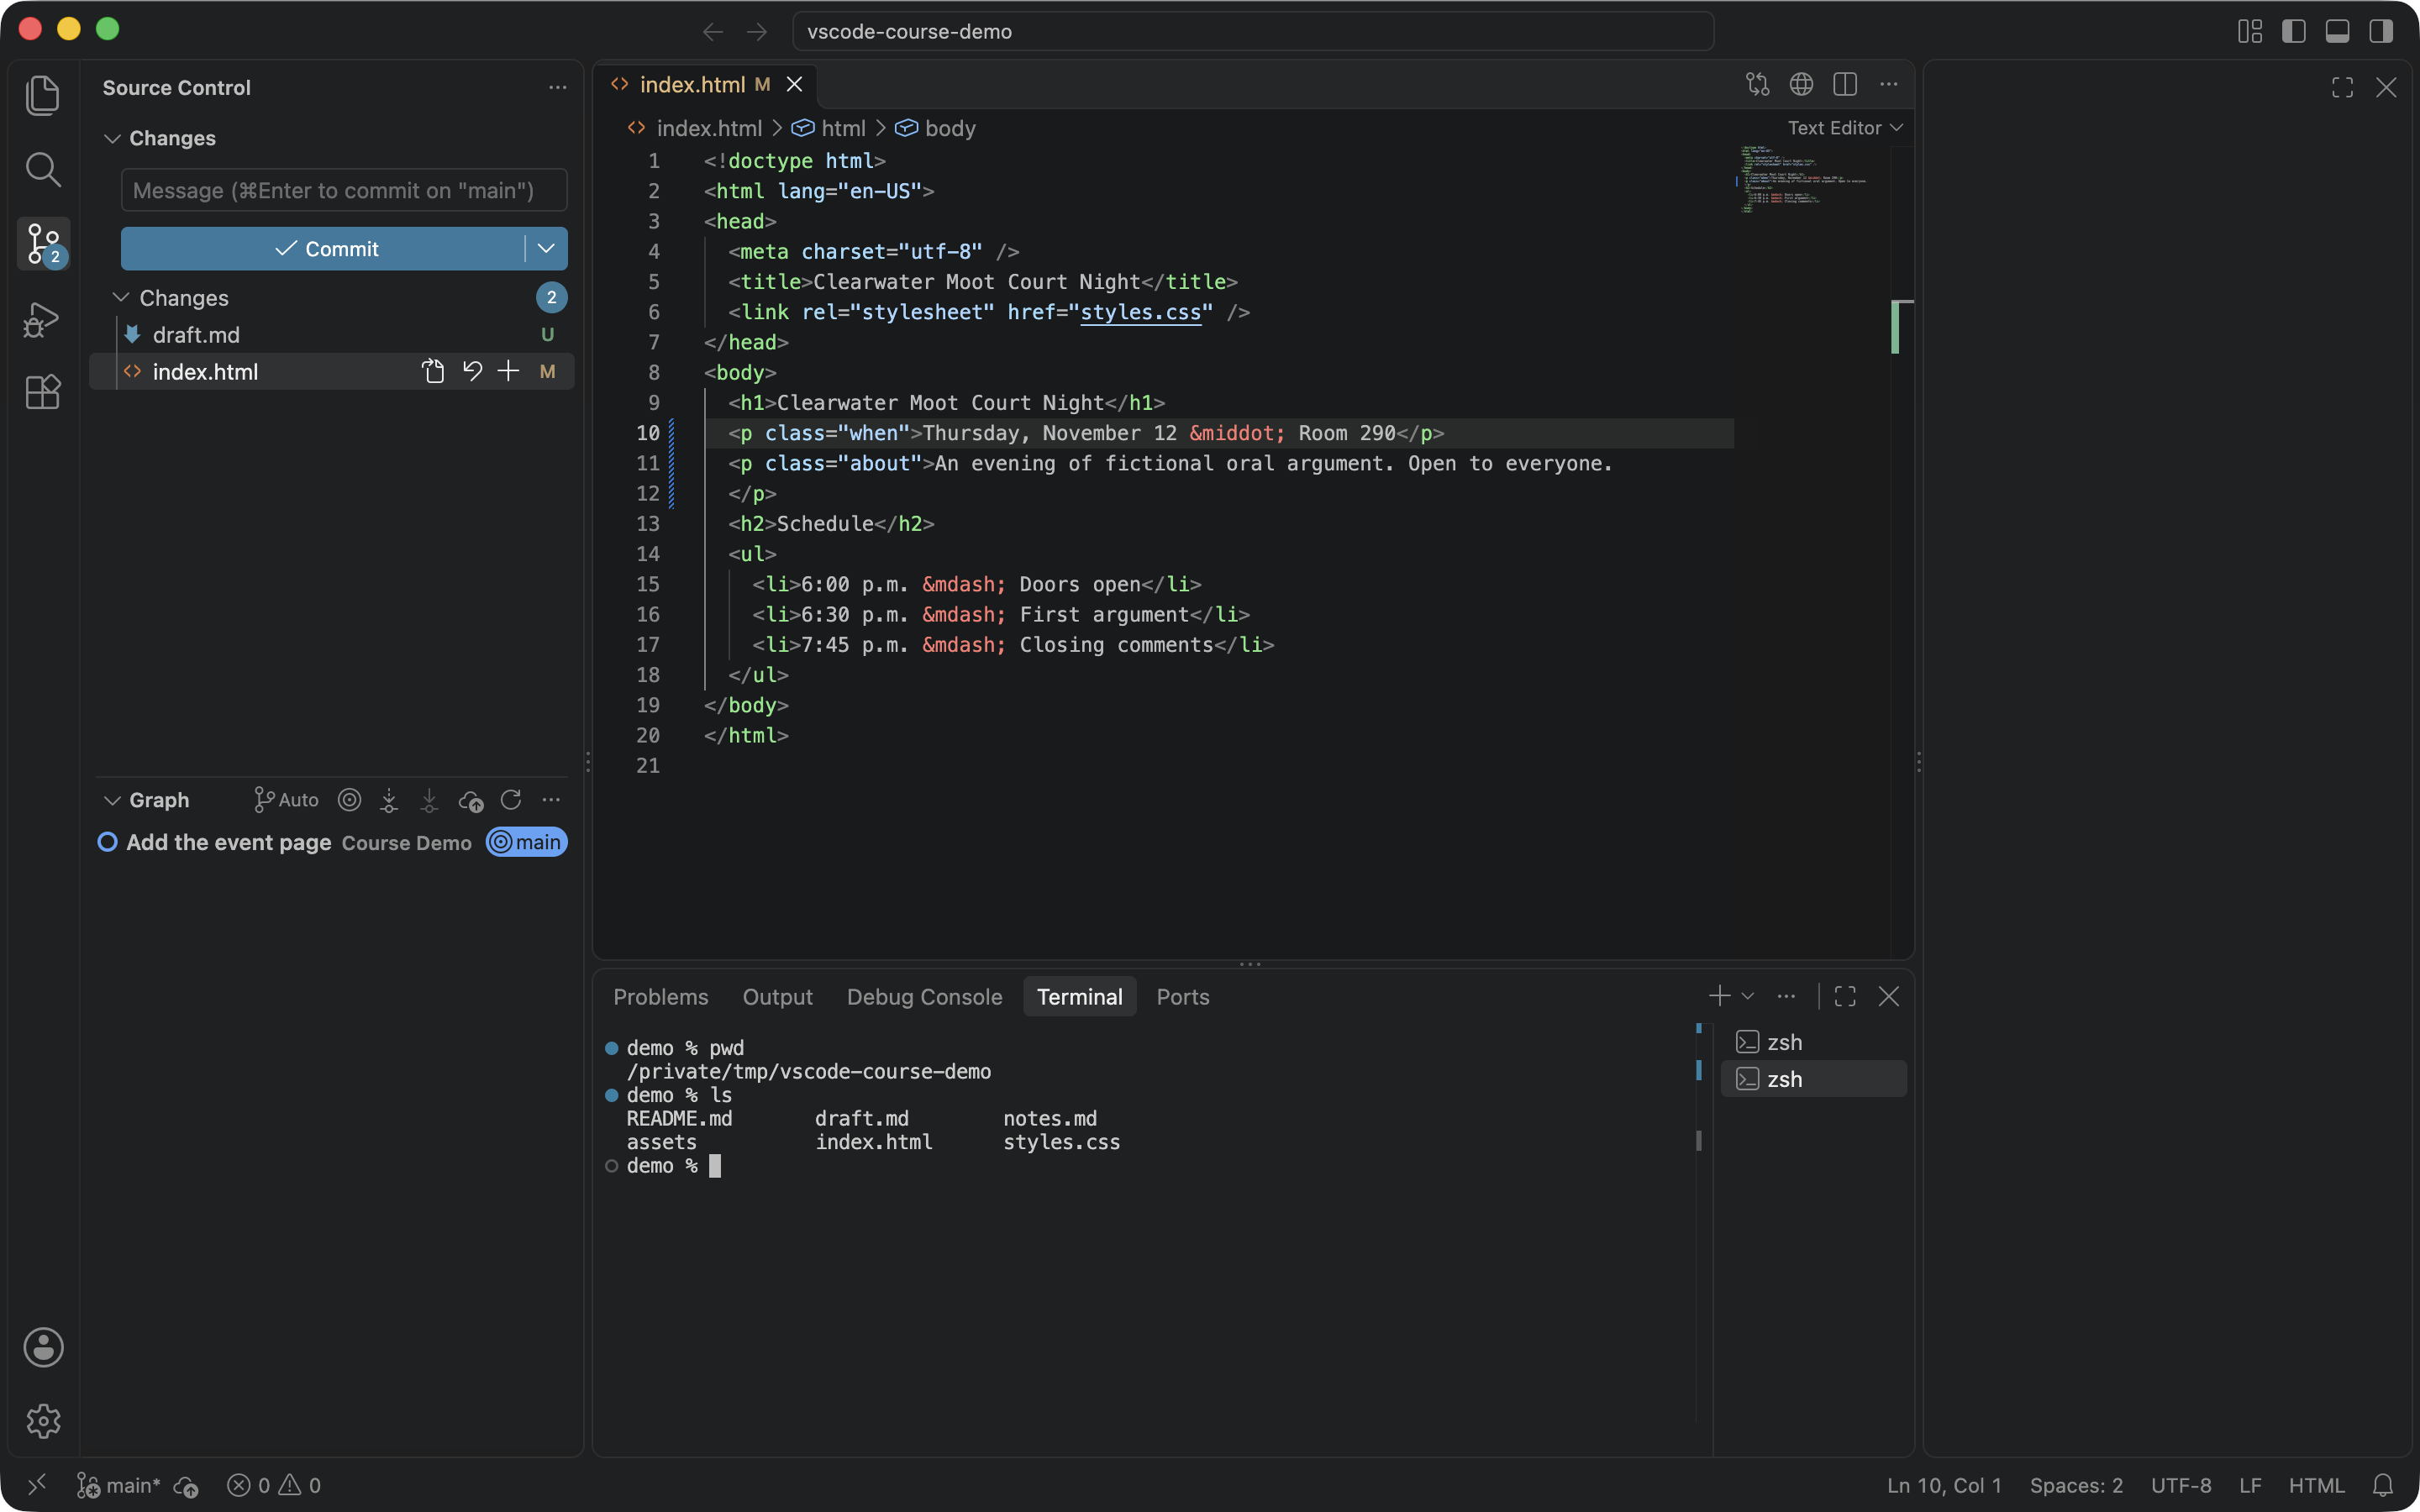Discard changes for index.html

pos(472,371)
